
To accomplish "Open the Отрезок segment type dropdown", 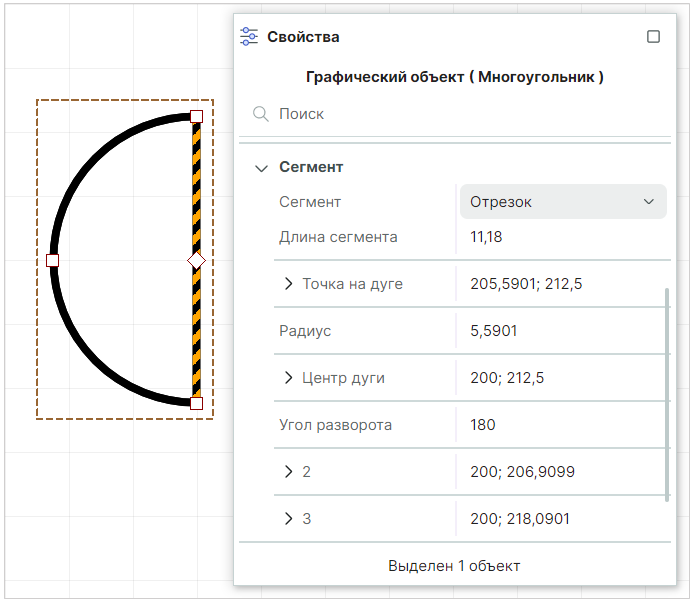I will click(563, 202).
